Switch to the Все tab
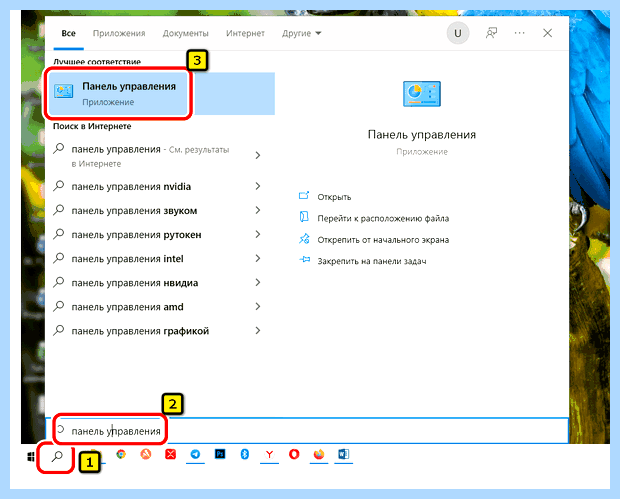 click(x=68, y=34)
